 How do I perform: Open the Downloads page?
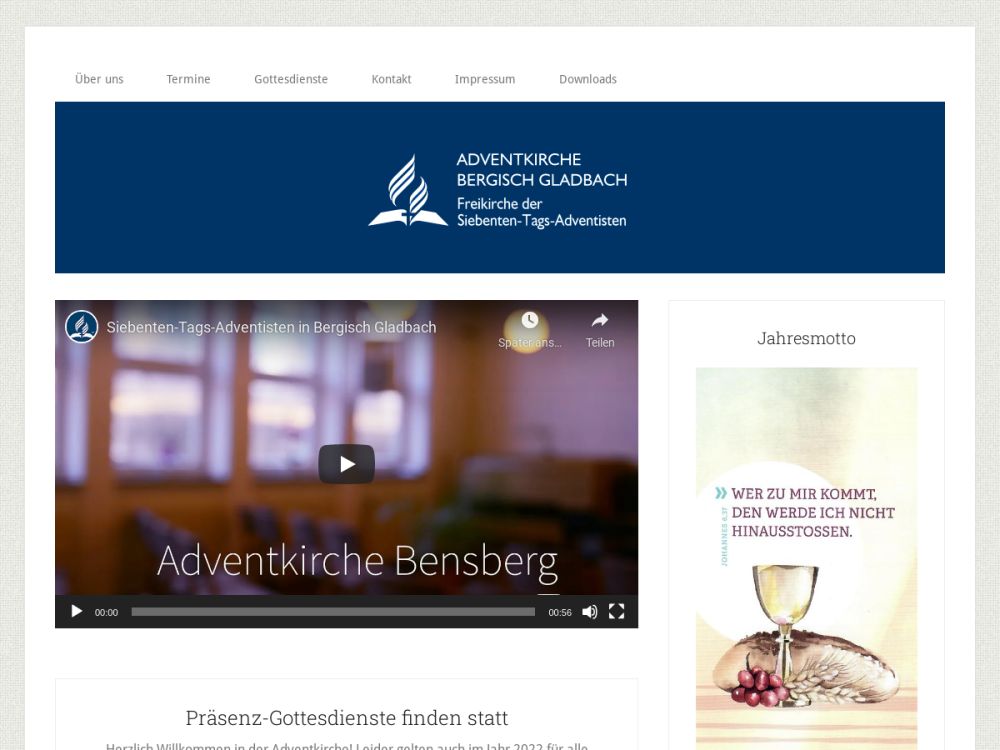(x=588, y=79)
